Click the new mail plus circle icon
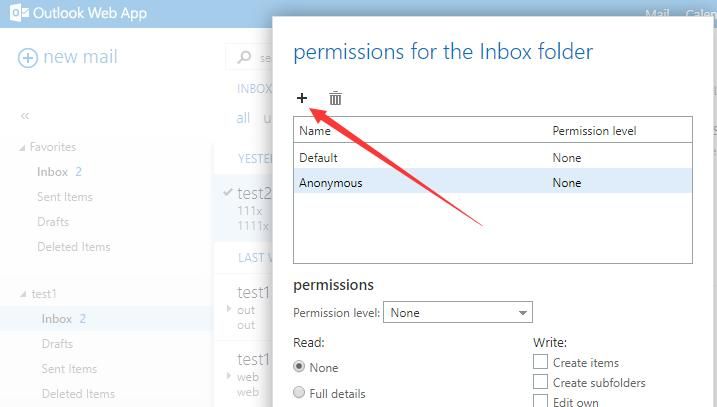 [x=27, y=58]
